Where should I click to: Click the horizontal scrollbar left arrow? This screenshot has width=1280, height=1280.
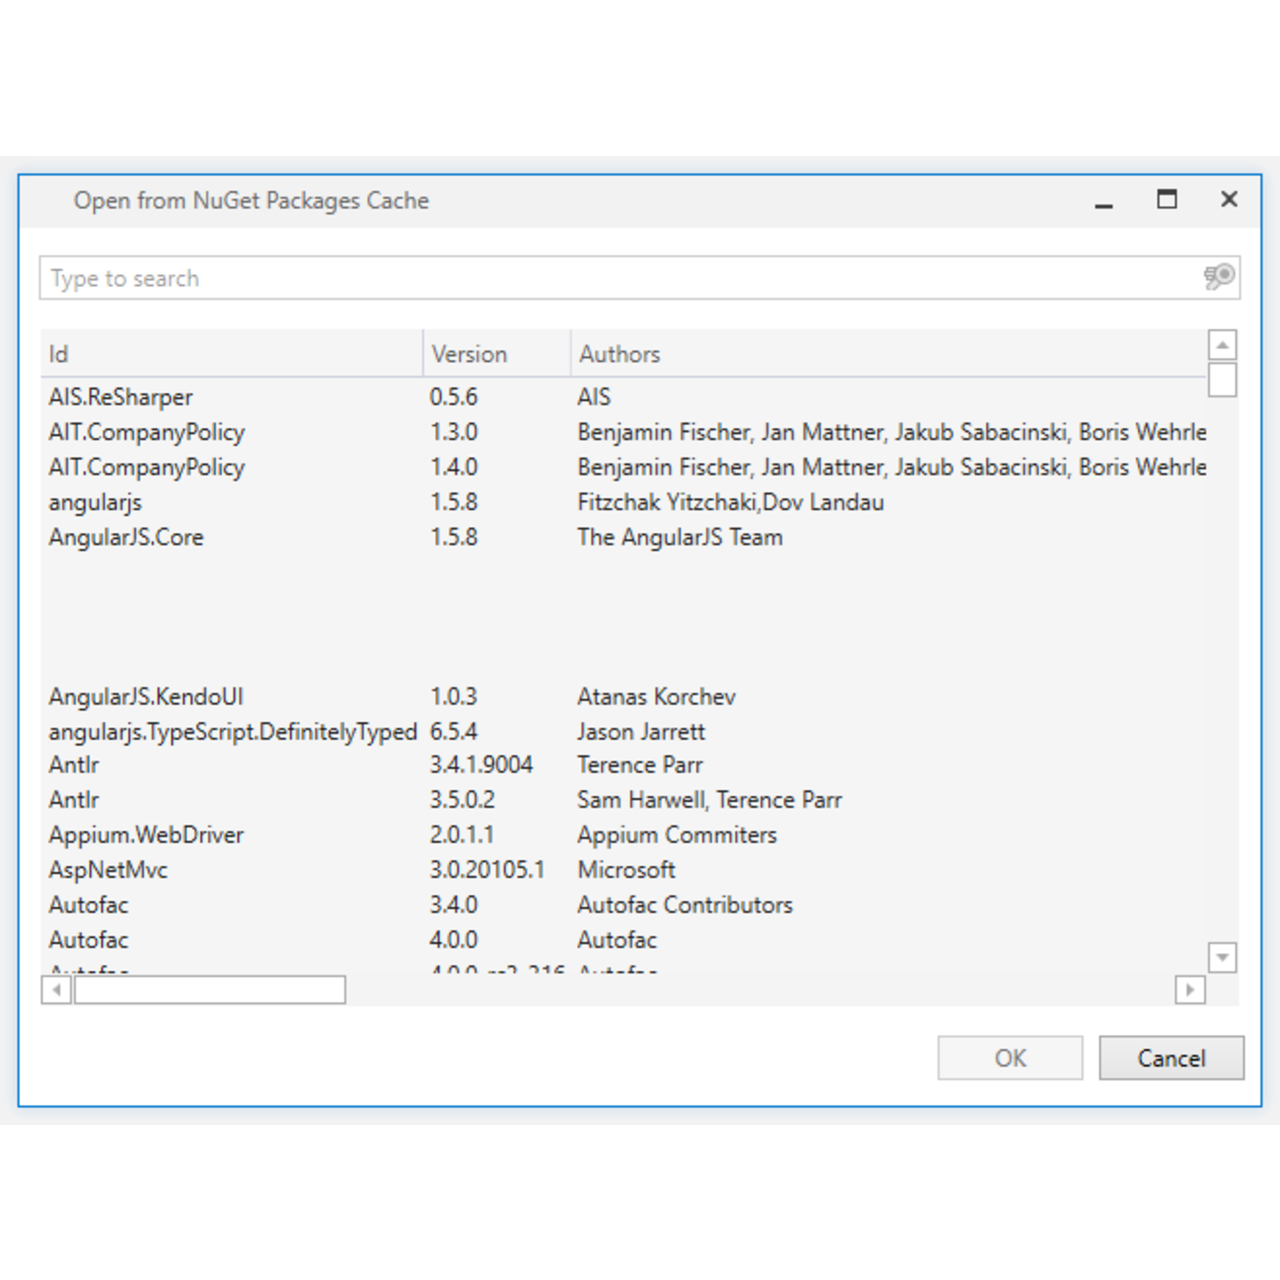click(x=56, y=990)
